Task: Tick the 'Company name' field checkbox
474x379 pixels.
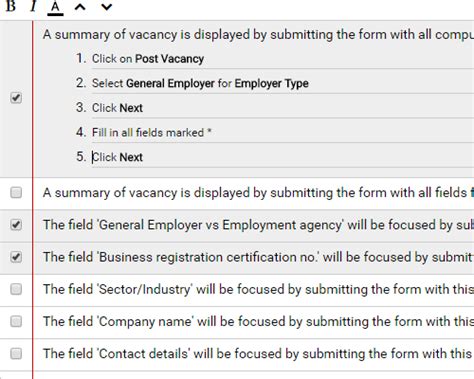Action: (16, 321)
